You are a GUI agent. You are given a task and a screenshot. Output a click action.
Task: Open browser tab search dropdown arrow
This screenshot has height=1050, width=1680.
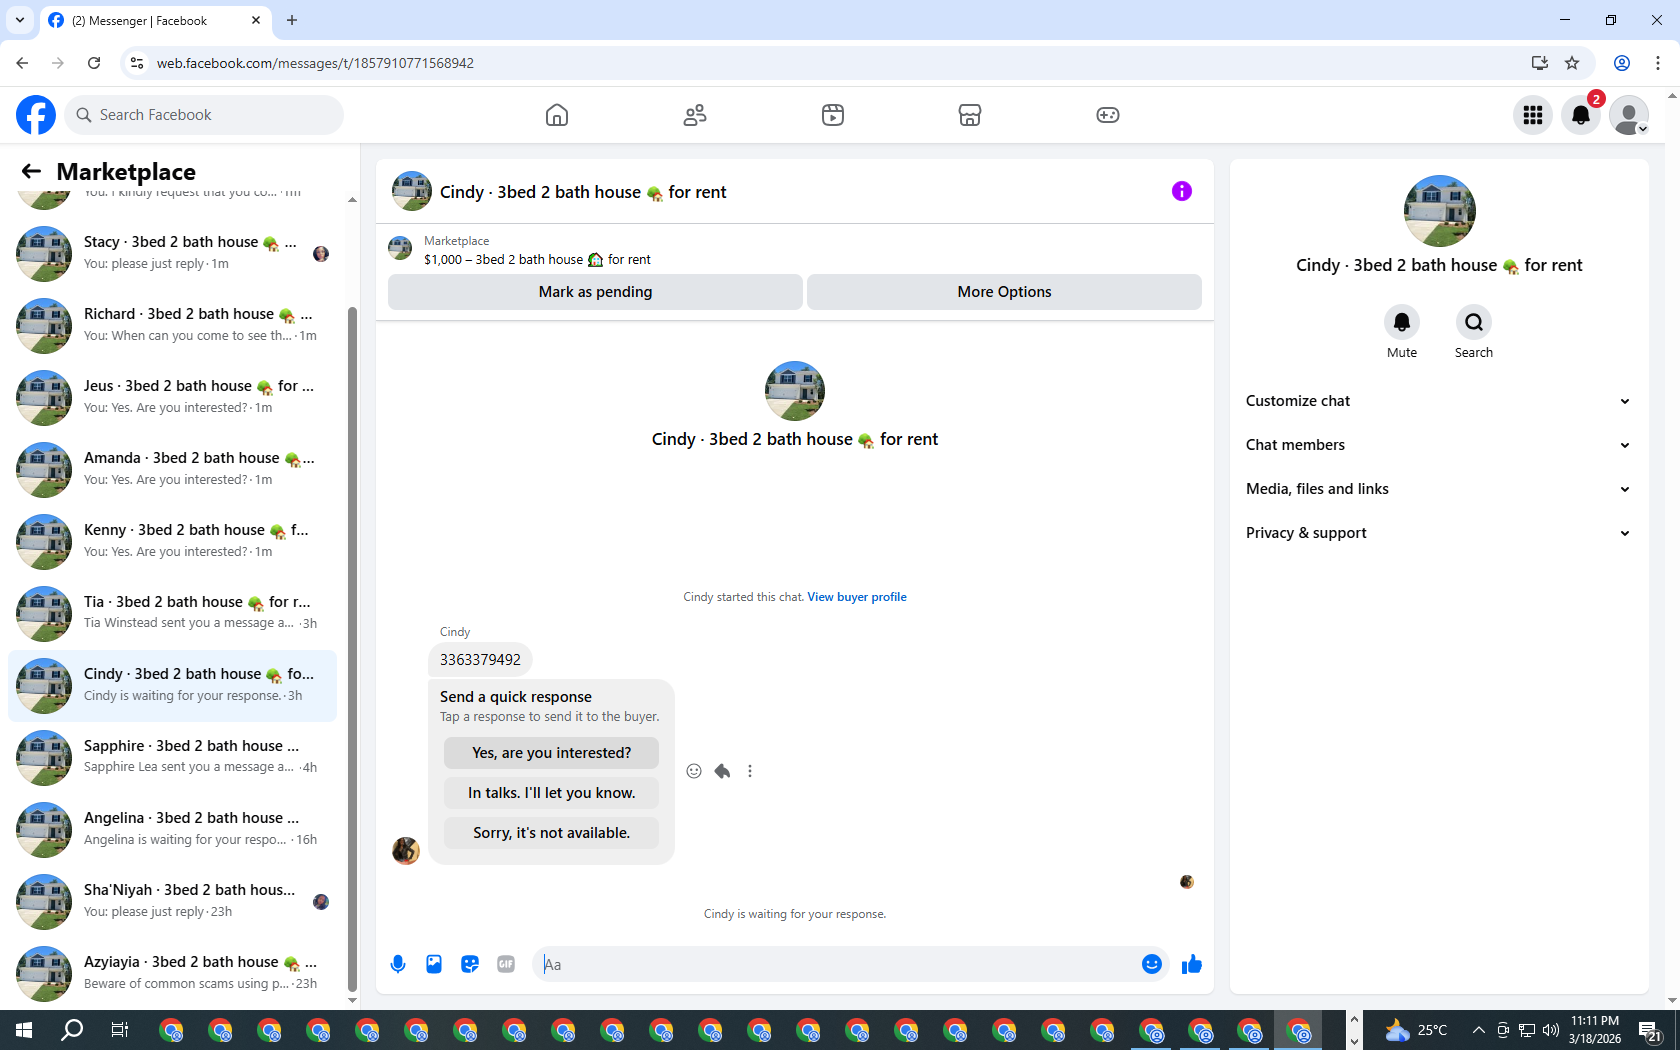pos(20,20)
